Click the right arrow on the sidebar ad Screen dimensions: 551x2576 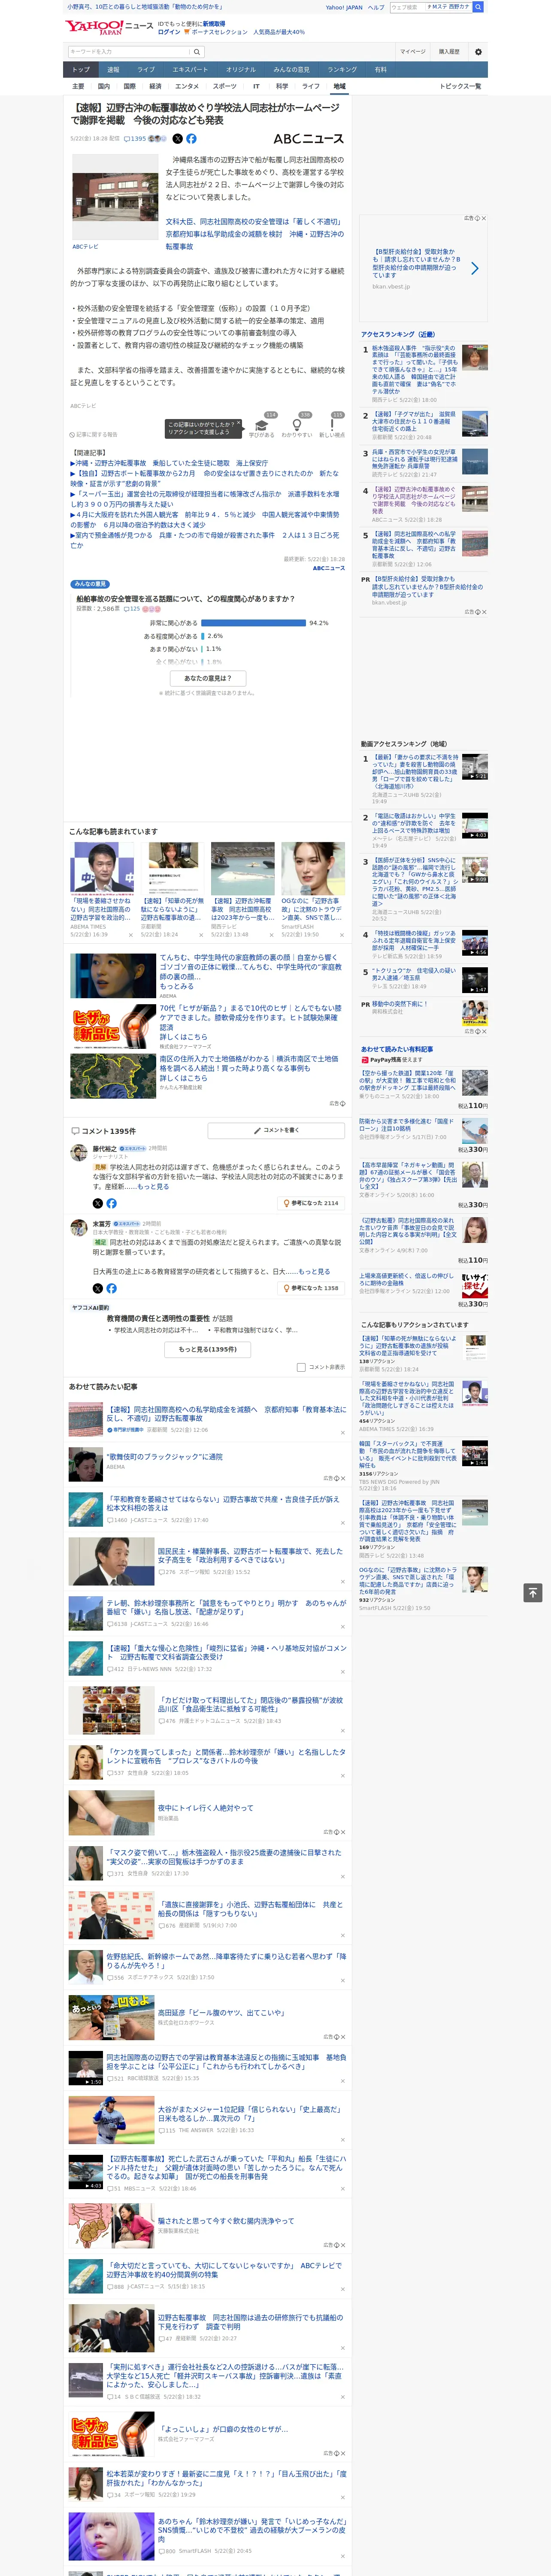coord(475,268)
